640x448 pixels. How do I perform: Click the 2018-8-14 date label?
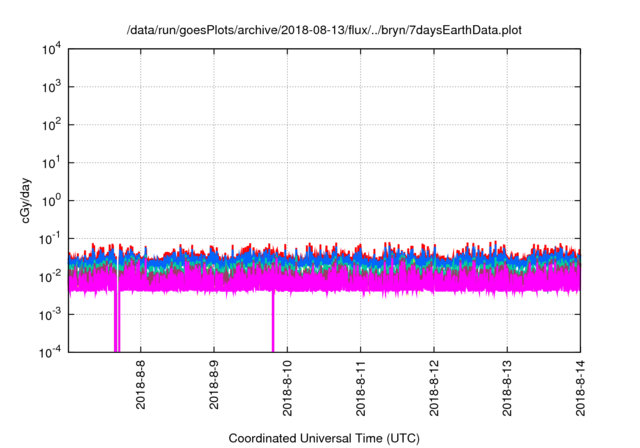(x=580, y=388)
